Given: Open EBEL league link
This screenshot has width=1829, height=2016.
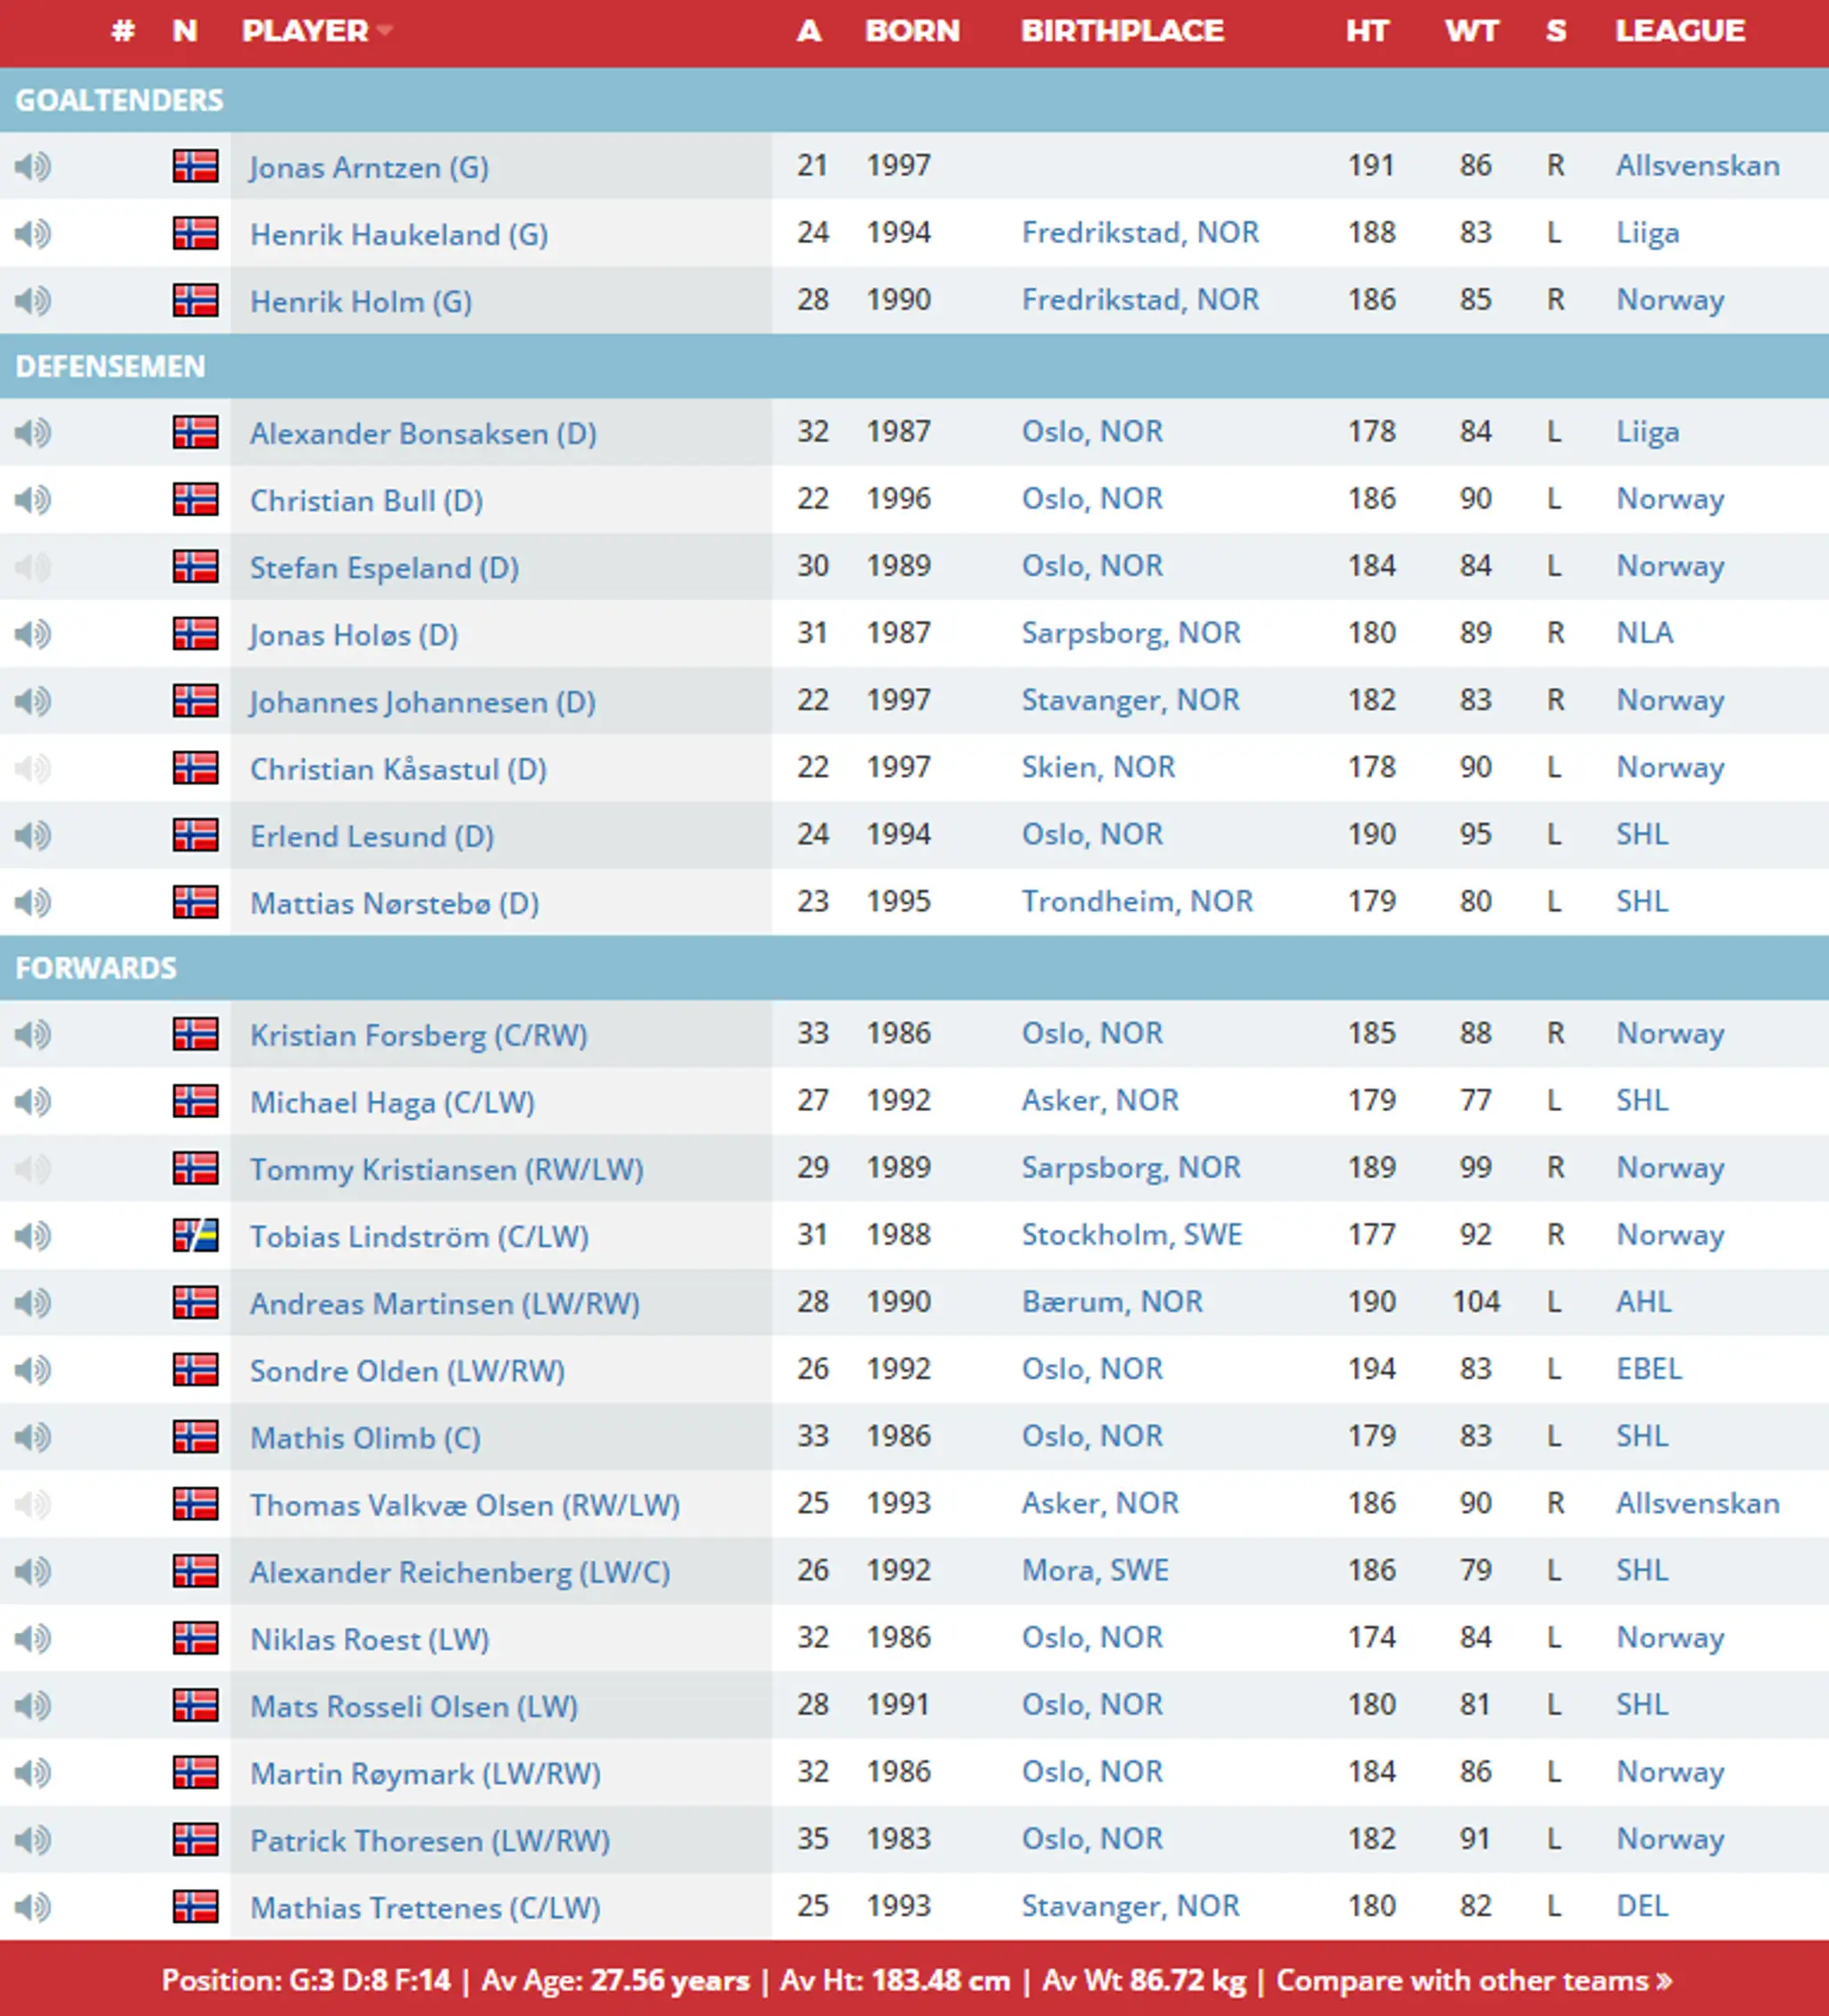Looking at the screenshot, I should click(1649, 1368).
